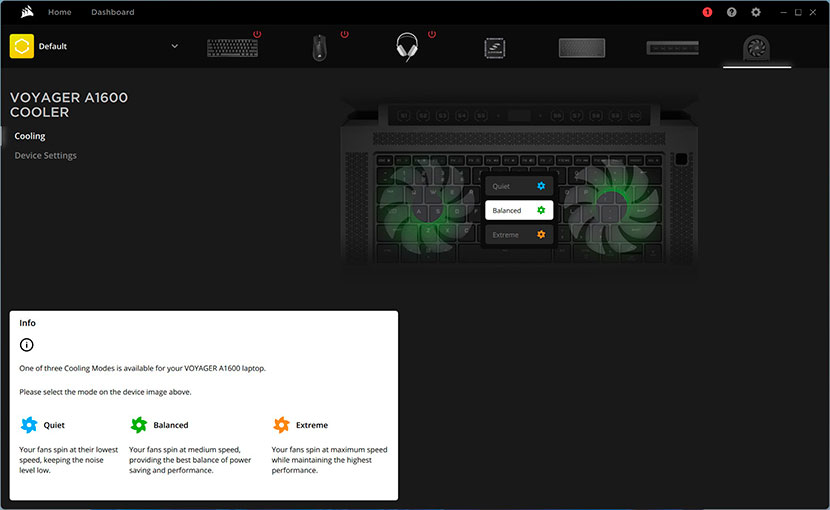Screen dimensions: 830x510
Task: Click the power indicator above the keyboard
Action: pos(257,34)
